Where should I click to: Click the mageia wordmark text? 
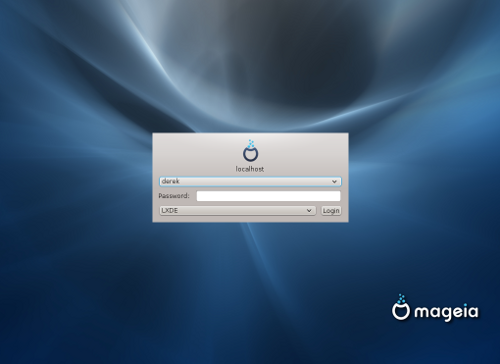pos(446,312)
